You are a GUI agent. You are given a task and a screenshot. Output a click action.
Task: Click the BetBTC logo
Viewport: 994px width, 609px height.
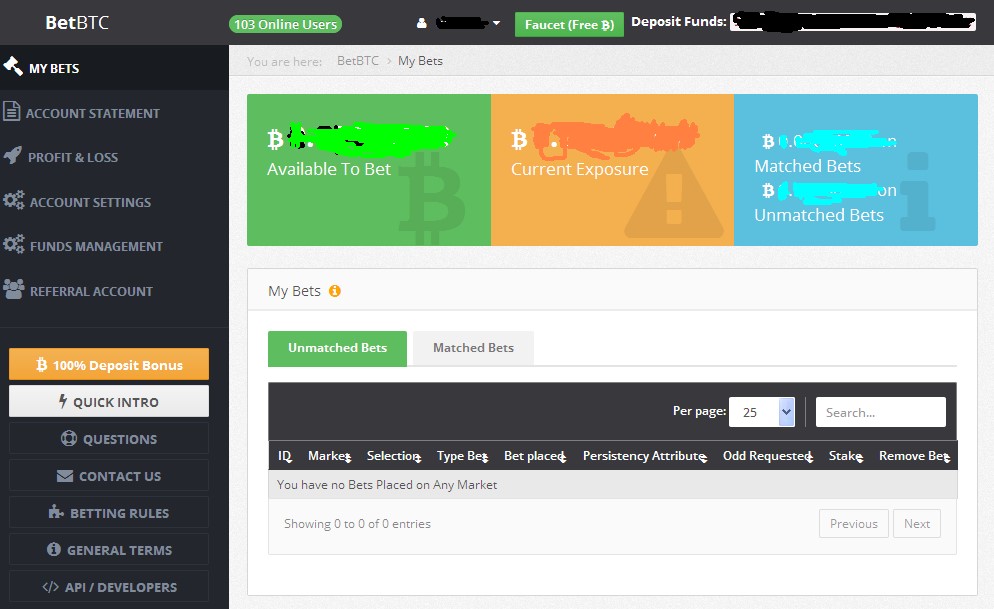[77, 22]
